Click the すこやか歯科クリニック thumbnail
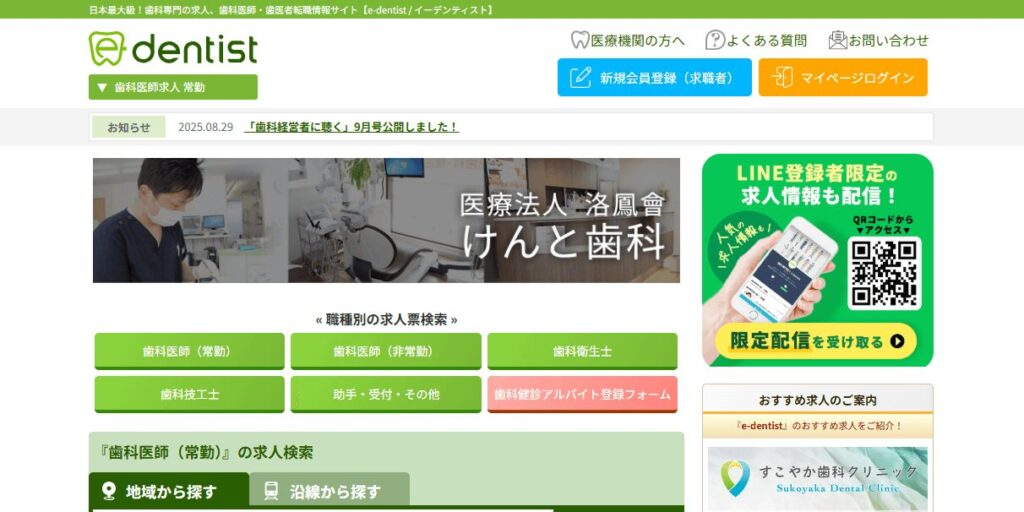The height and width of the screenshot is (512, 1024). [818, 479]
